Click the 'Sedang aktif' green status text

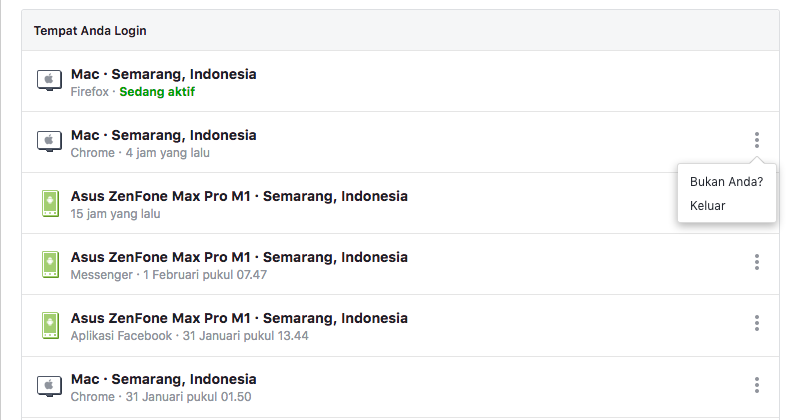point(157,92)
